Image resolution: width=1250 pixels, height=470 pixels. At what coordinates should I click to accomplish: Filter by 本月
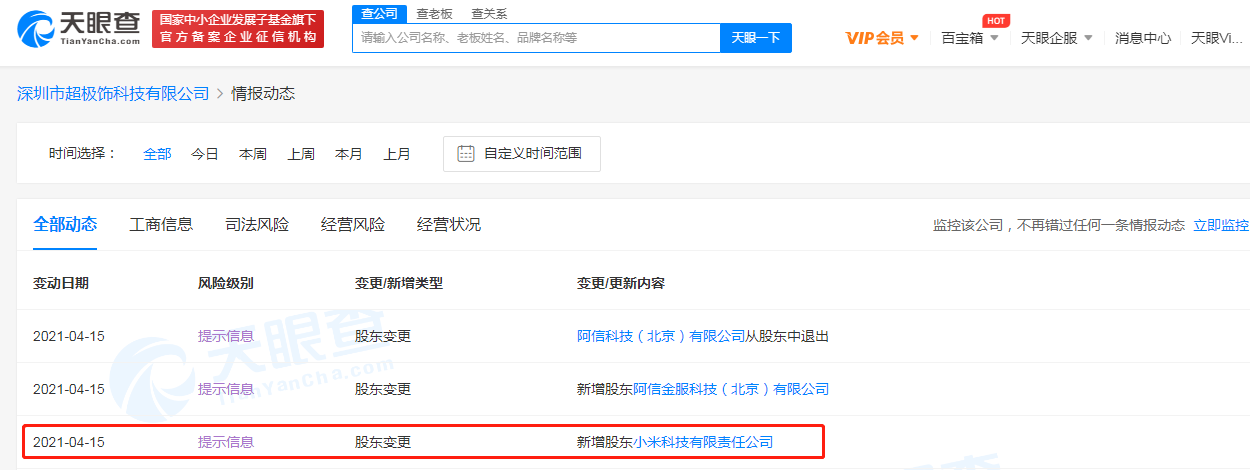349,154
